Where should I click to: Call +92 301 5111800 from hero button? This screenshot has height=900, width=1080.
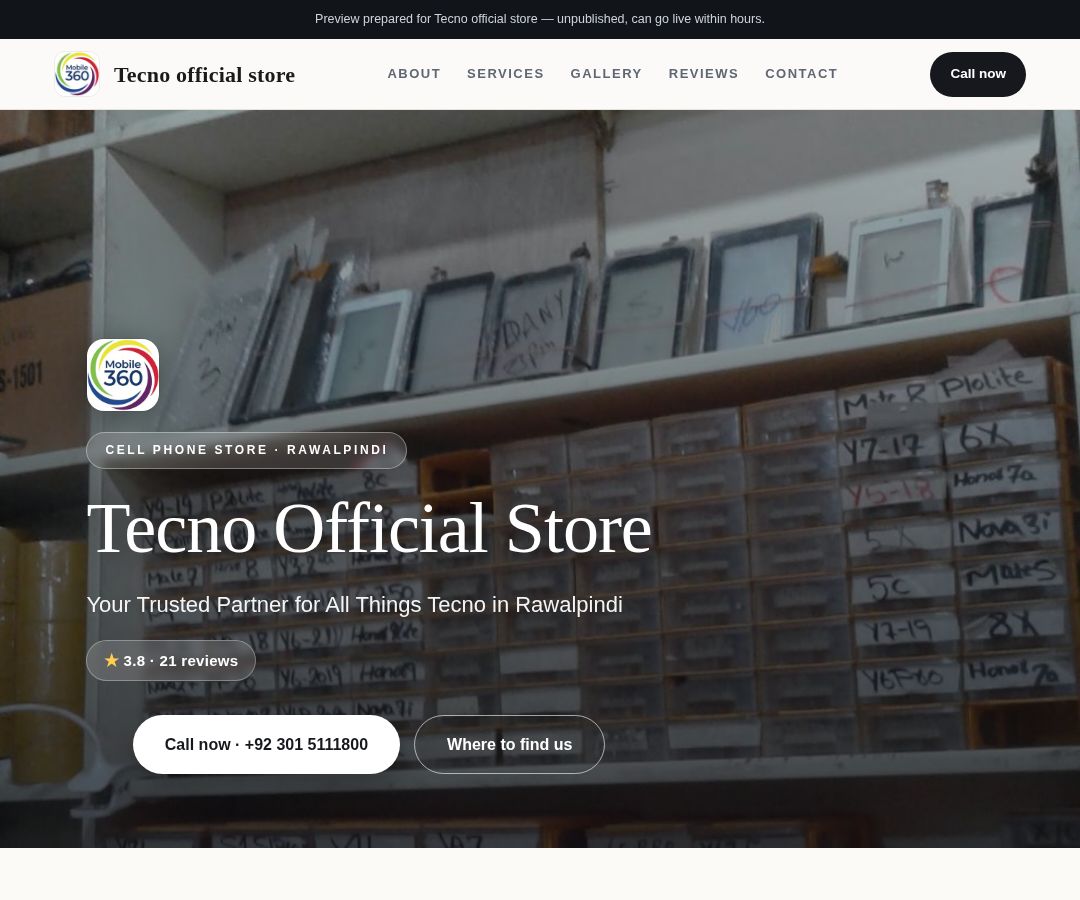pyautogui.click(x=266, y=744)
